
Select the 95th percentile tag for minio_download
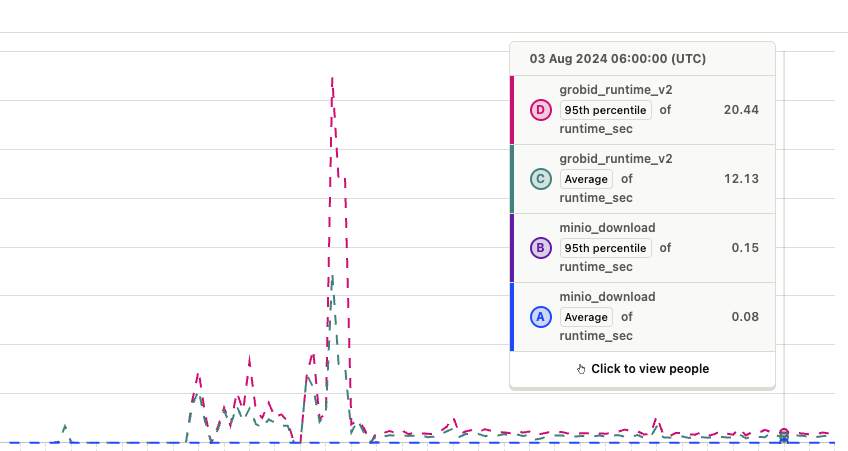click(605, 248)
